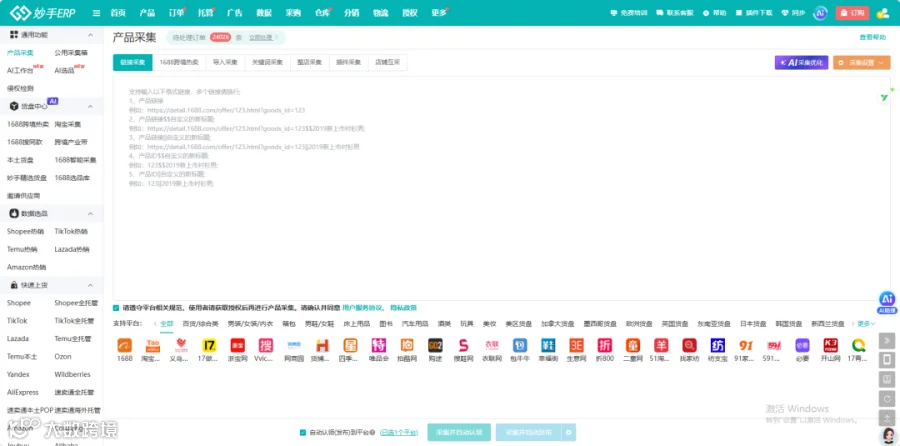
Task: Open the gear settings beside 采集并自动发布
Action: pyautogui.click(x=569, y=432)
